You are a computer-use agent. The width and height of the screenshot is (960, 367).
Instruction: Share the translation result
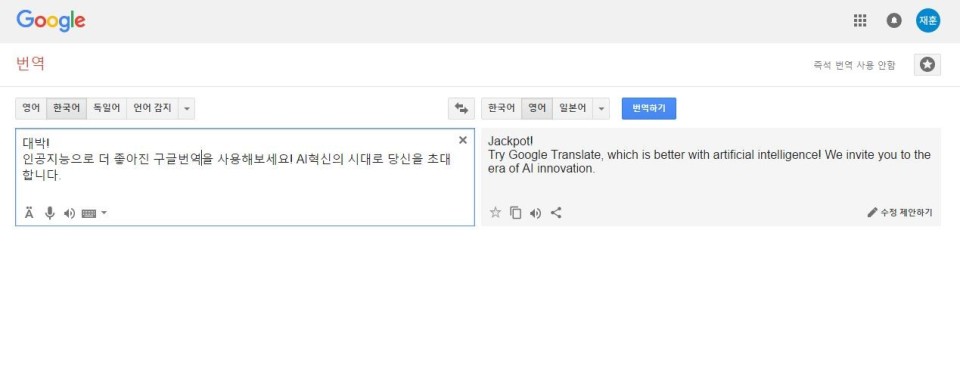556,213
